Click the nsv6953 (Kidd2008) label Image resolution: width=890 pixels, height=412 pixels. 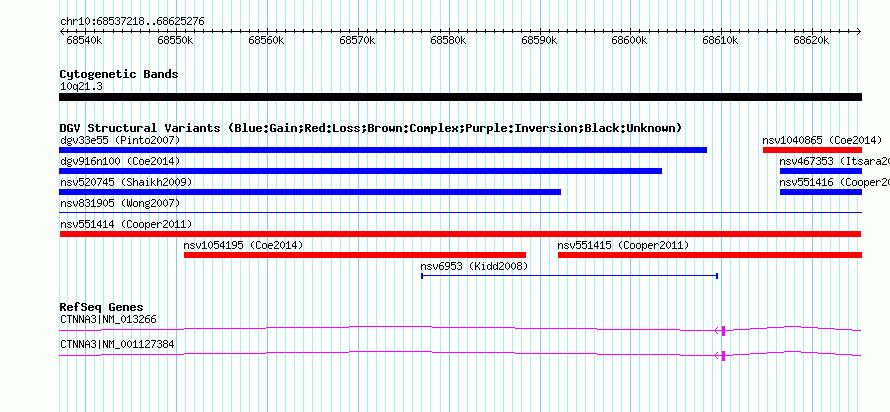[475, 266]
